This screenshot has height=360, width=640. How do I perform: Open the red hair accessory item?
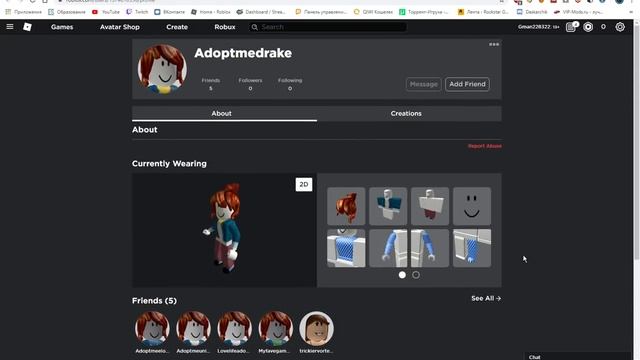tap(346, 206)
